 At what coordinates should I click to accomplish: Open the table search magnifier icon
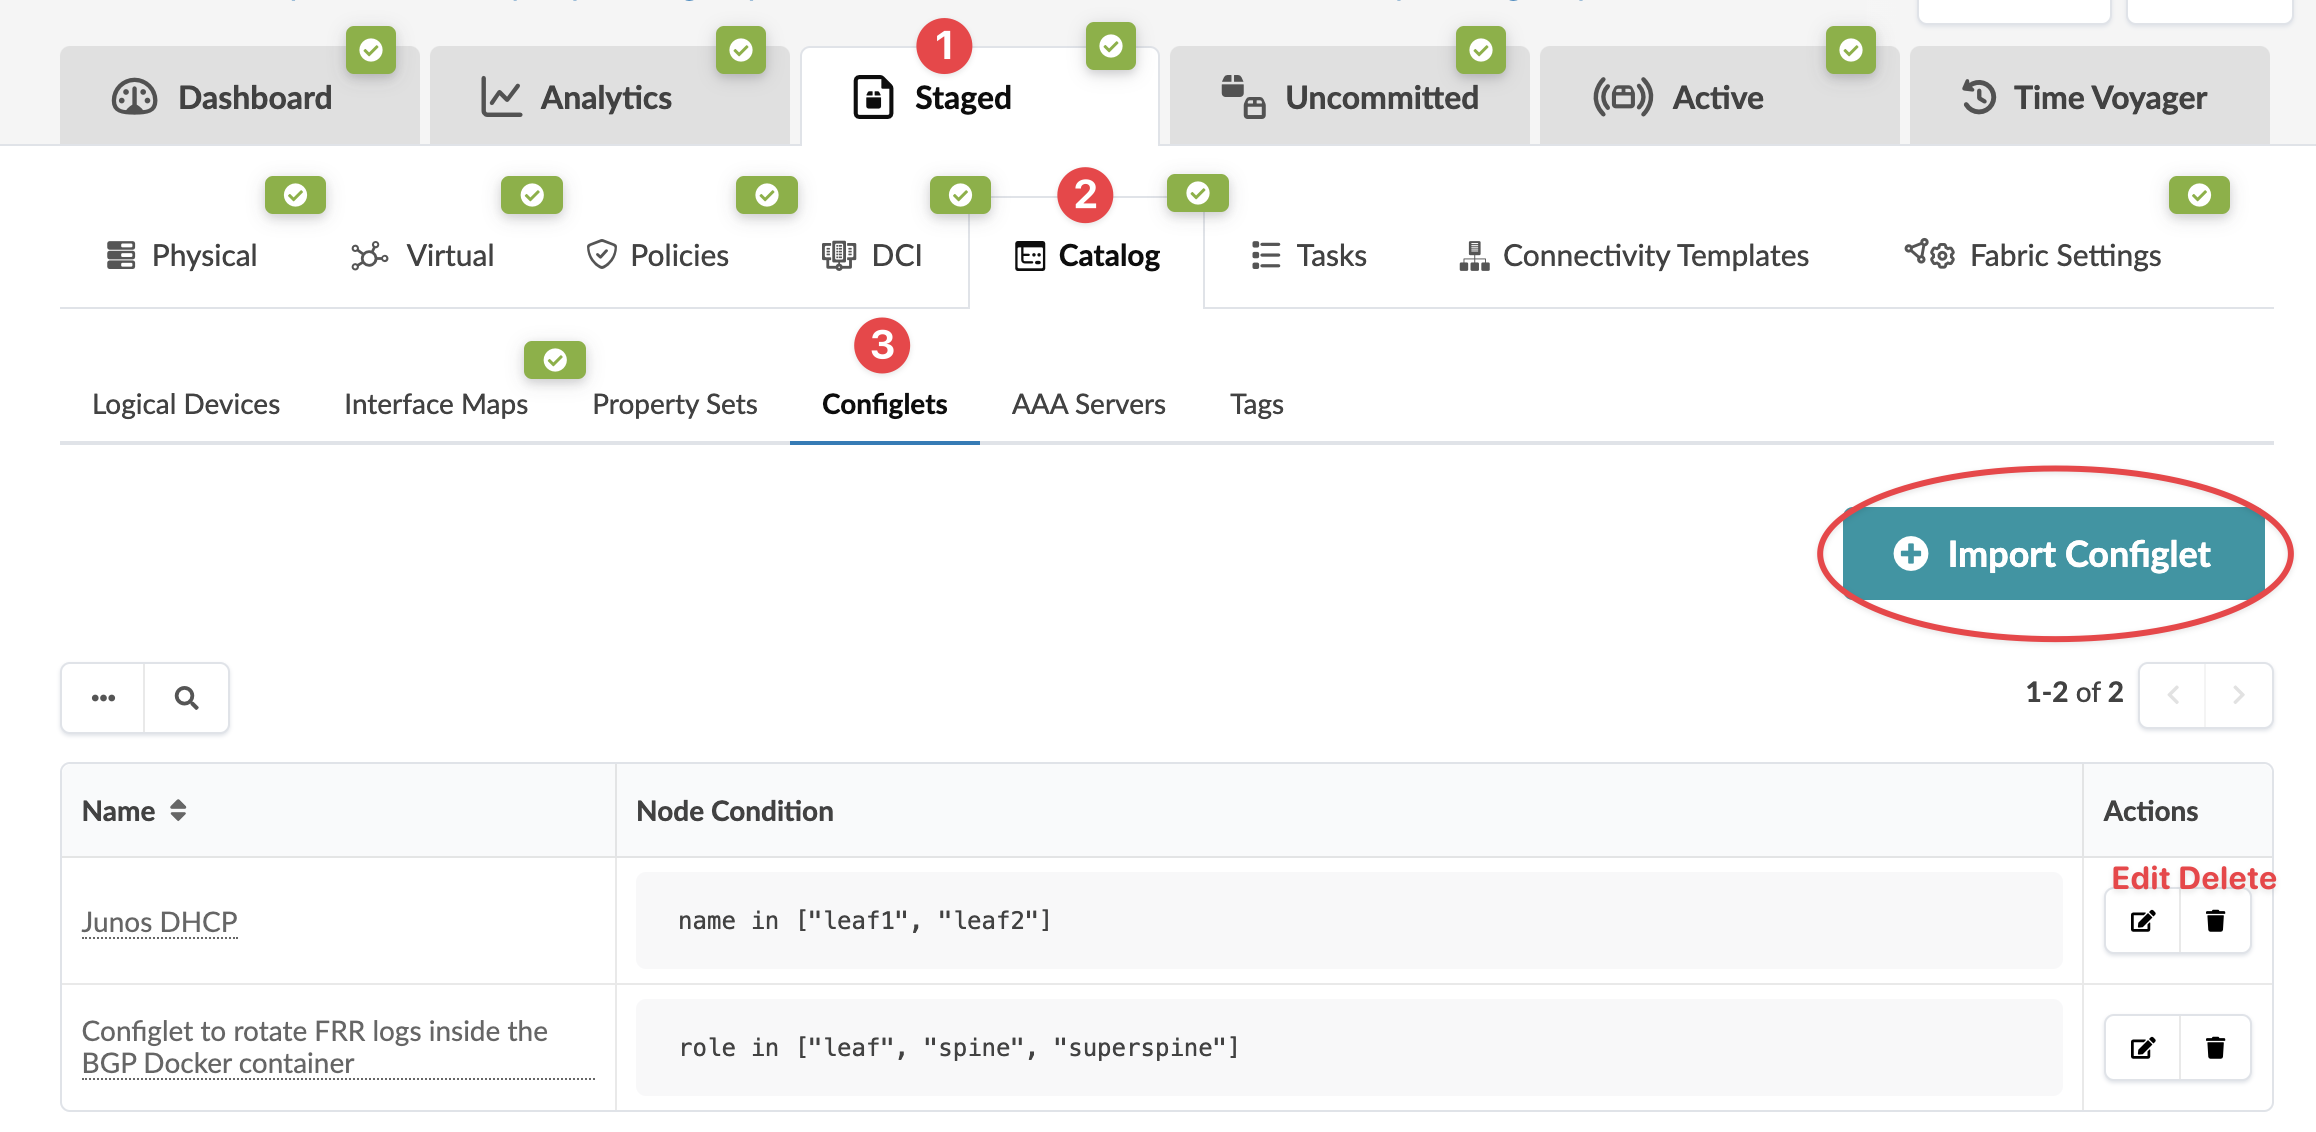186,698
